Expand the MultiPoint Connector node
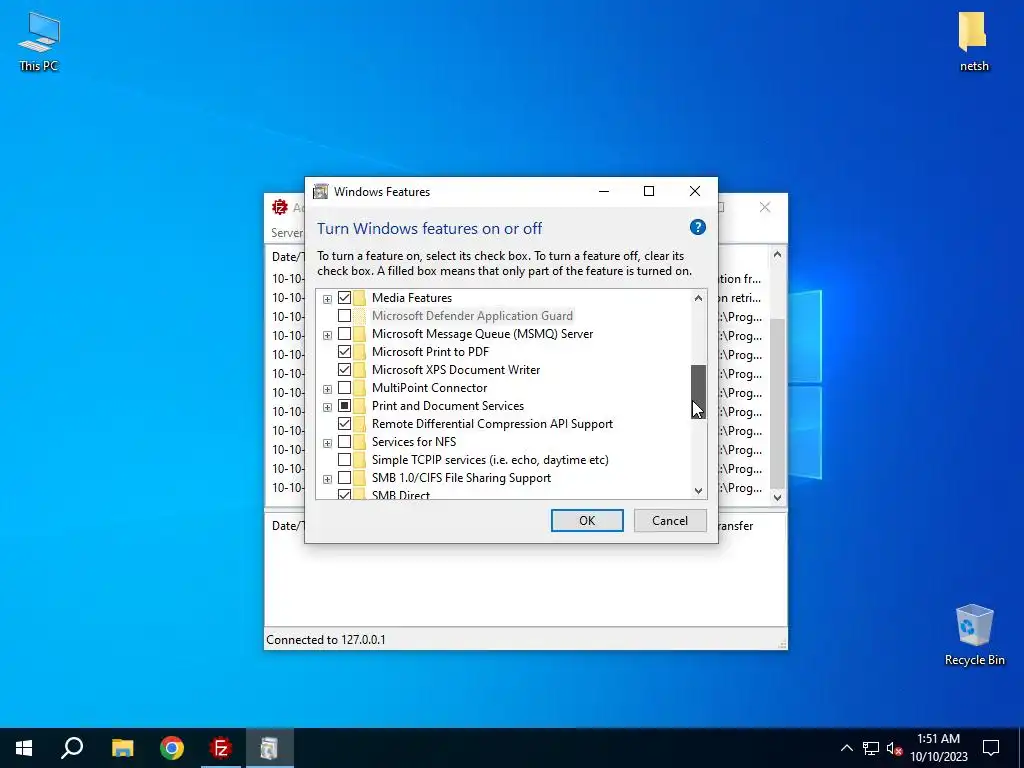Screen dimensions: 1024x768 pyautogui.click(x=327, y=389)
